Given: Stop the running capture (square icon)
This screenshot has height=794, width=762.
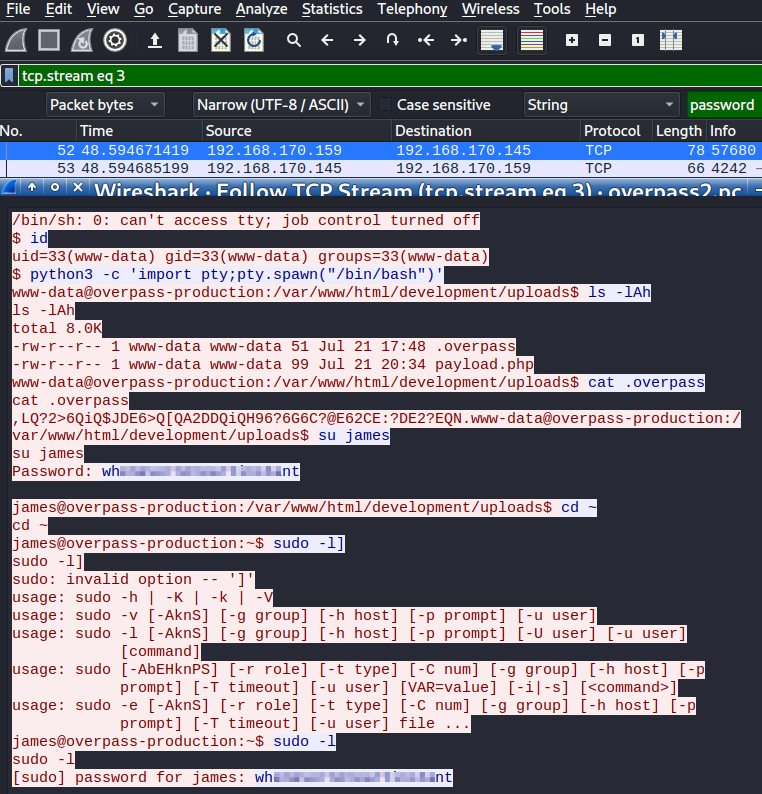Looking at the screenshot, I should [x=49, y=40].
